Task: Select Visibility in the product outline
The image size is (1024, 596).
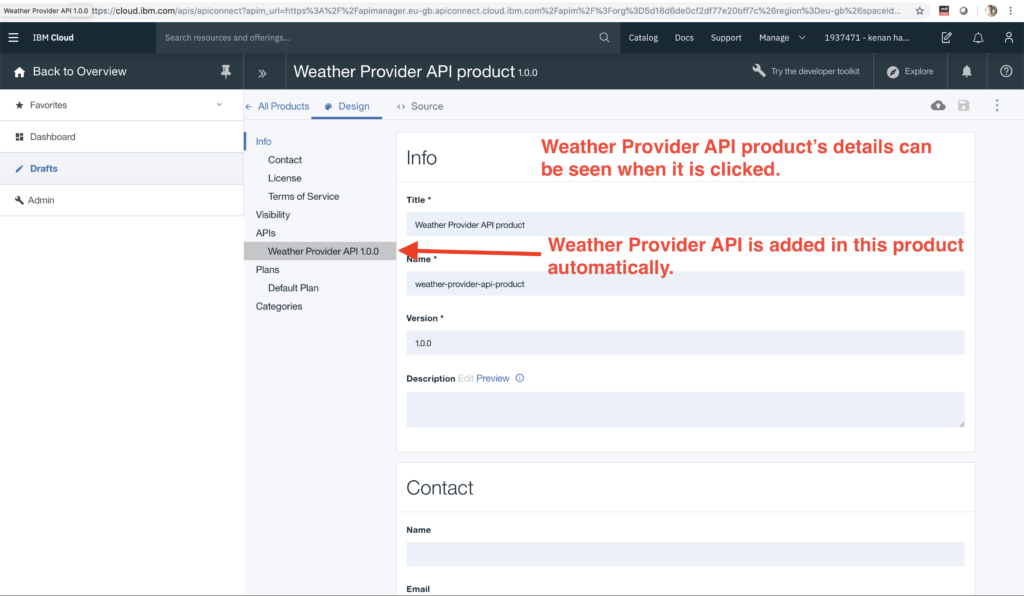Action: 272,215
